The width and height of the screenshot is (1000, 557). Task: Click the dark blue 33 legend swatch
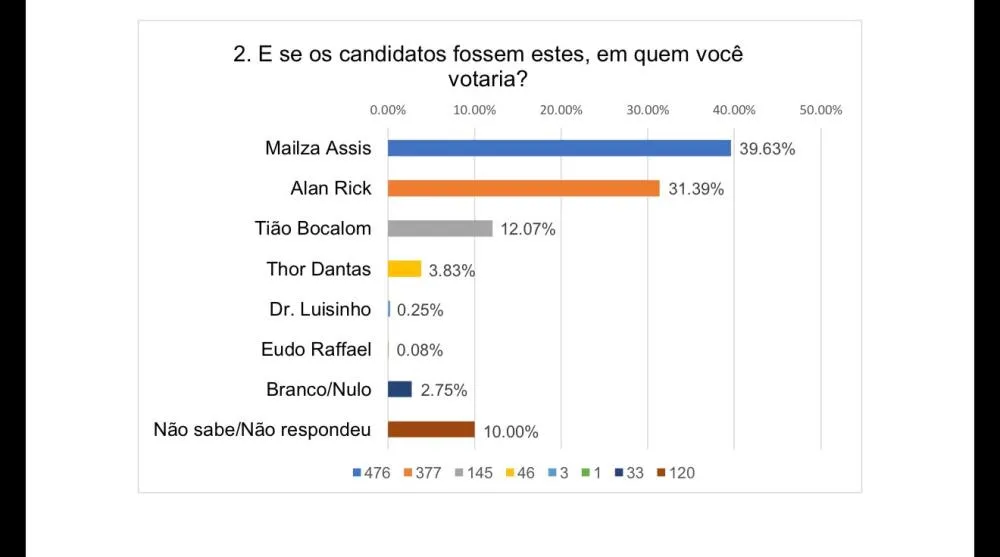coord(619,473)
